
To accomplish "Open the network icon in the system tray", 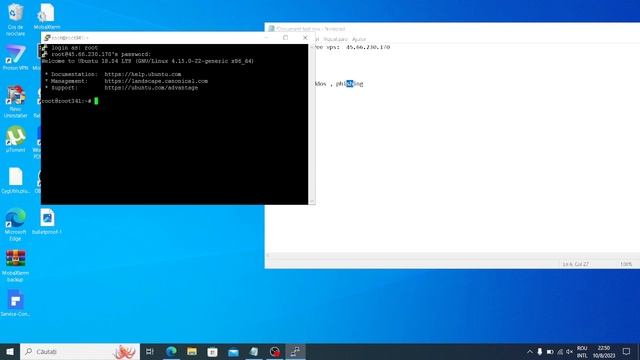I will (x=560, y=351).
